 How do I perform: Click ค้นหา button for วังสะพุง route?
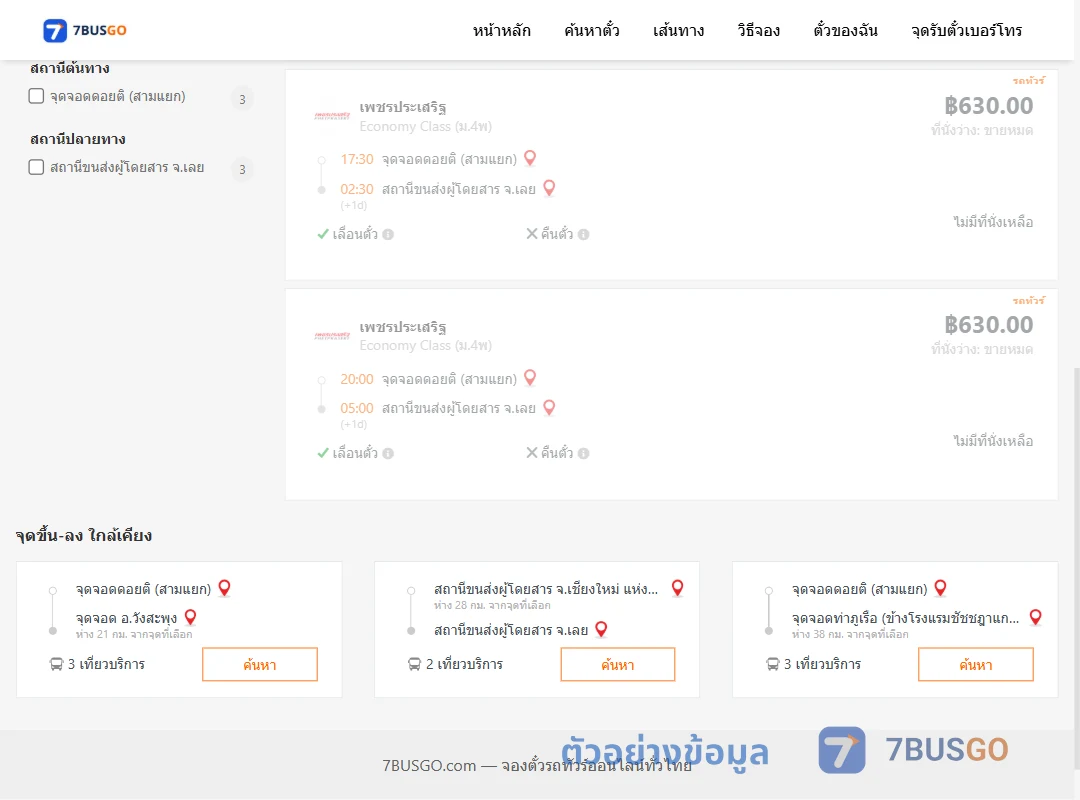click(260, 664)
